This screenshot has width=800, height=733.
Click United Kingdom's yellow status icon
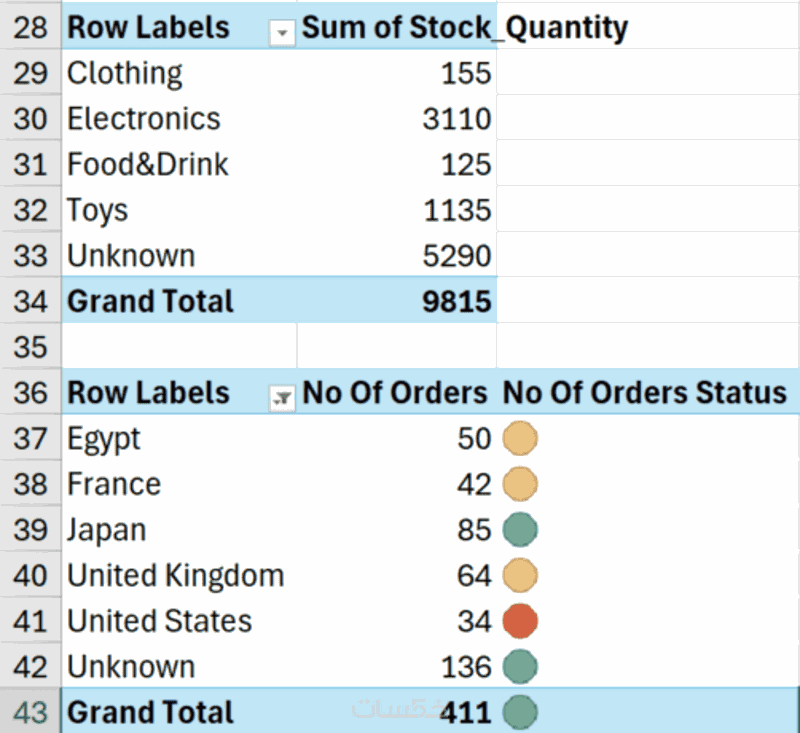[x=520, y=575]
